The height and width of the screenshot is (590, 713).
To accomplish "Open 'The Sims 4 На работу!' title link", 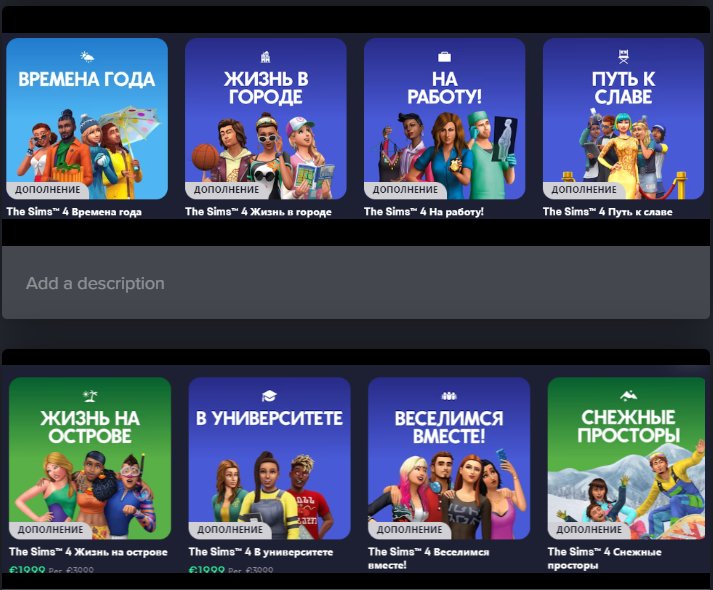I will click(x=424, y=212).
